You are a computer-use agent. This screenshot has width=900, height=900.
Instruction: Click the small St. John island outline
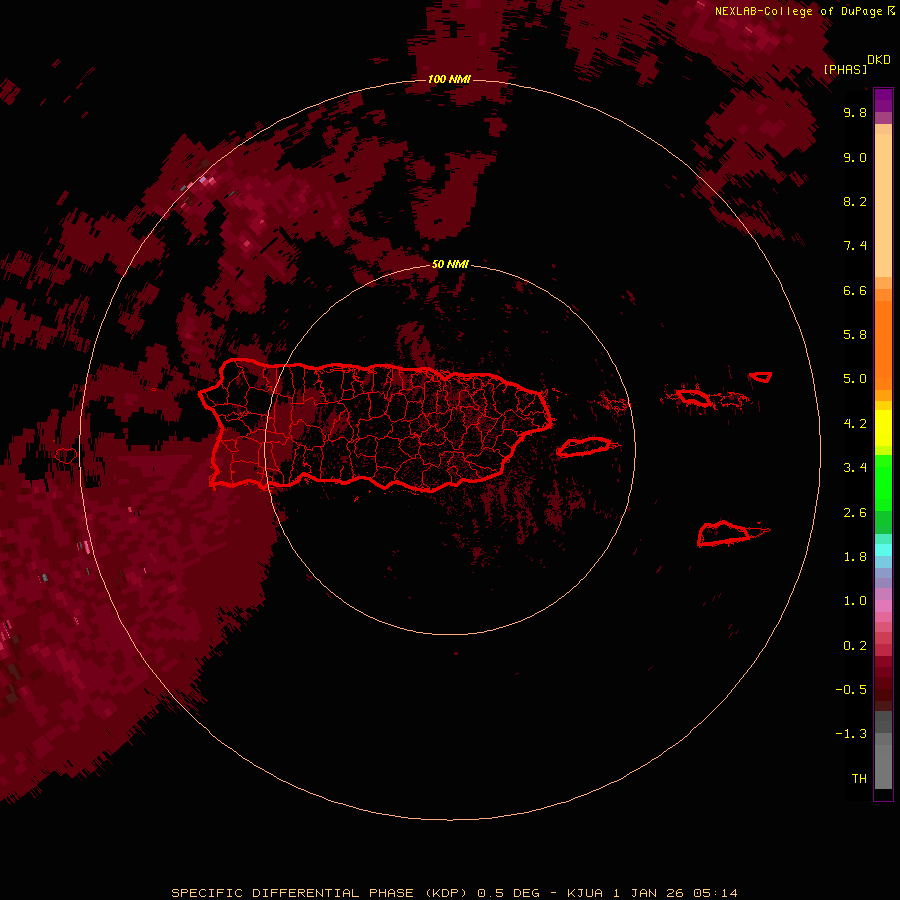coord(761,377)
